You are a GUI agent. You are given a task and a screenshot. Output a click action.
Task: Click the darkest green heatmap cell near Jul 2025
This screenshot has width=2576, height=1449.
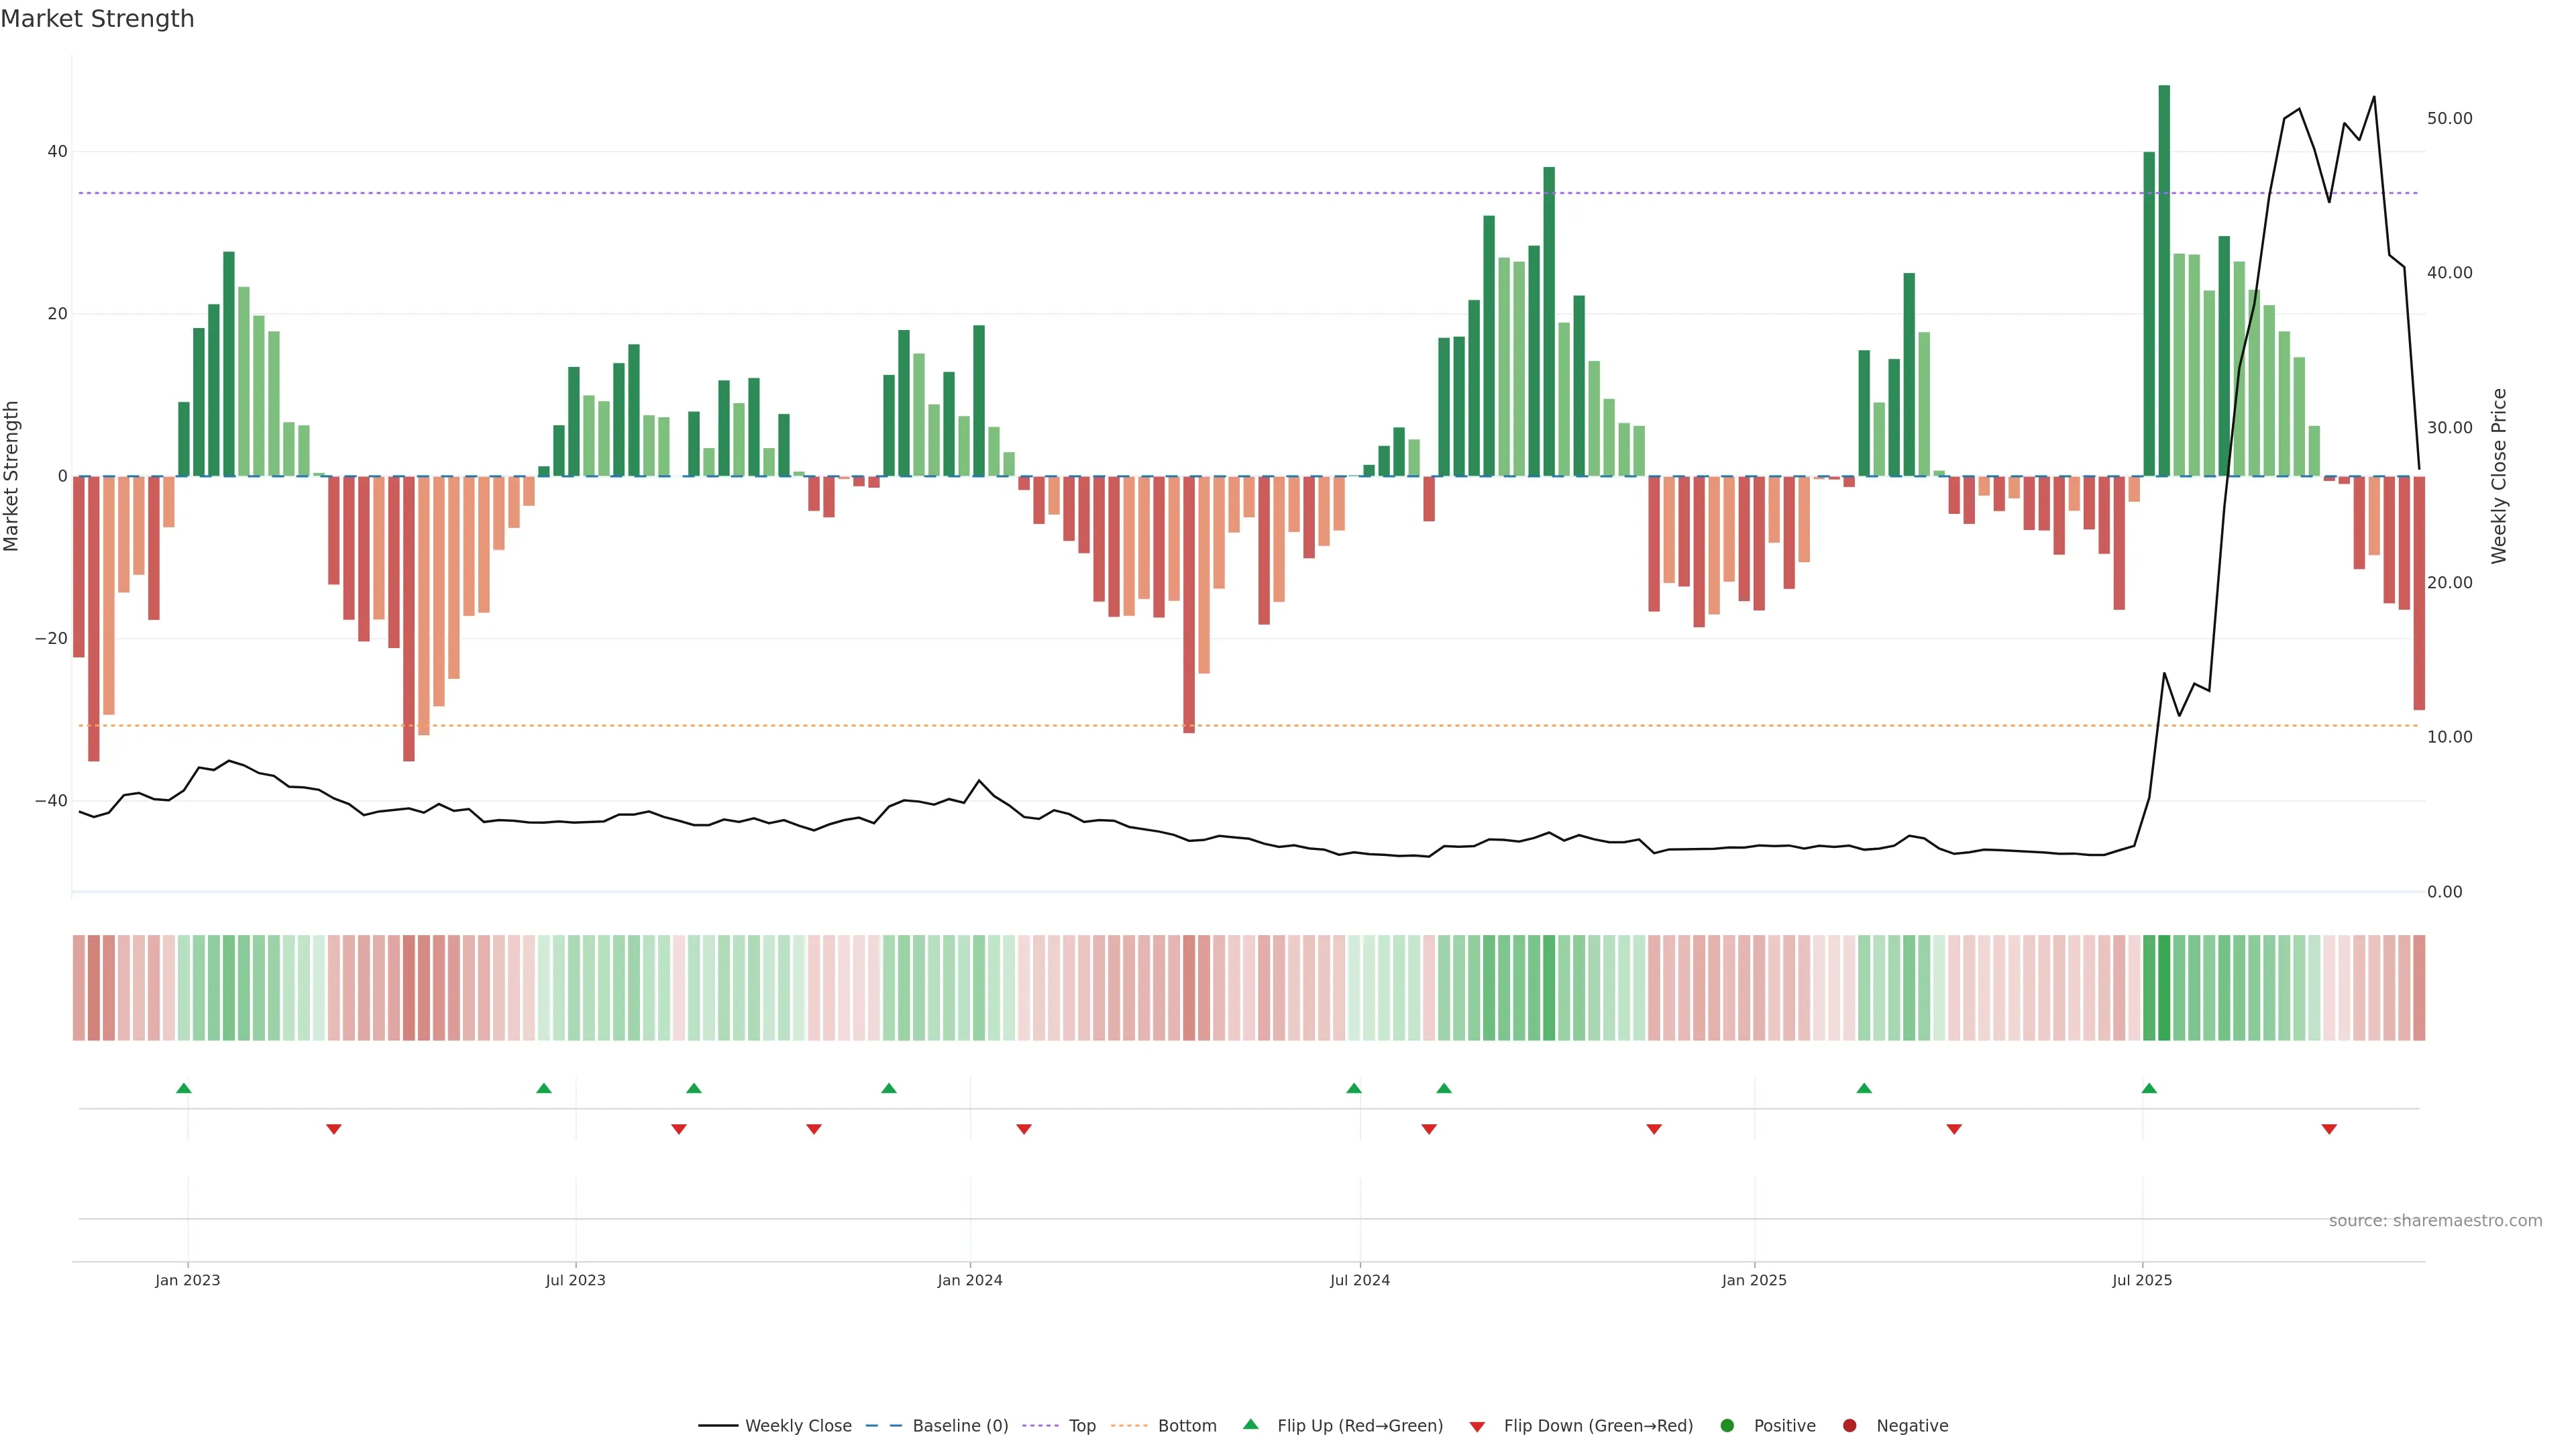(x=2164, y=988)
